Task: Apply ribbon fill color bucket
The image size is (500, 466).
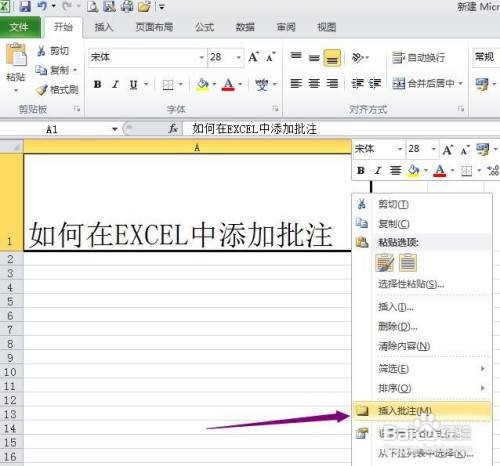Action: 202,85
